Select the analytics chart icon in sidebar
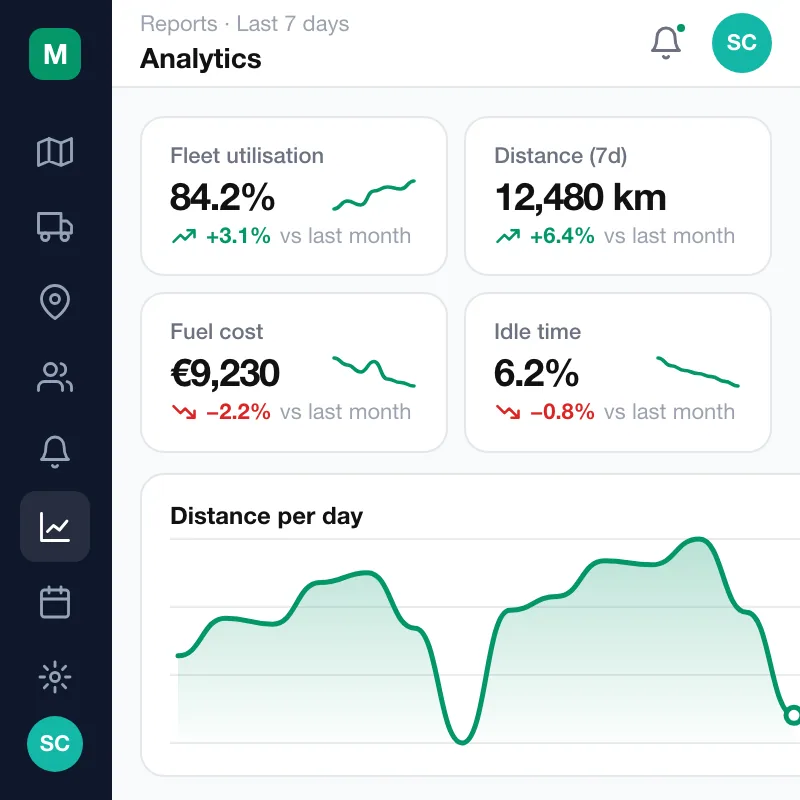Viewport: 800px width, 800px height. tap(55, 527)
